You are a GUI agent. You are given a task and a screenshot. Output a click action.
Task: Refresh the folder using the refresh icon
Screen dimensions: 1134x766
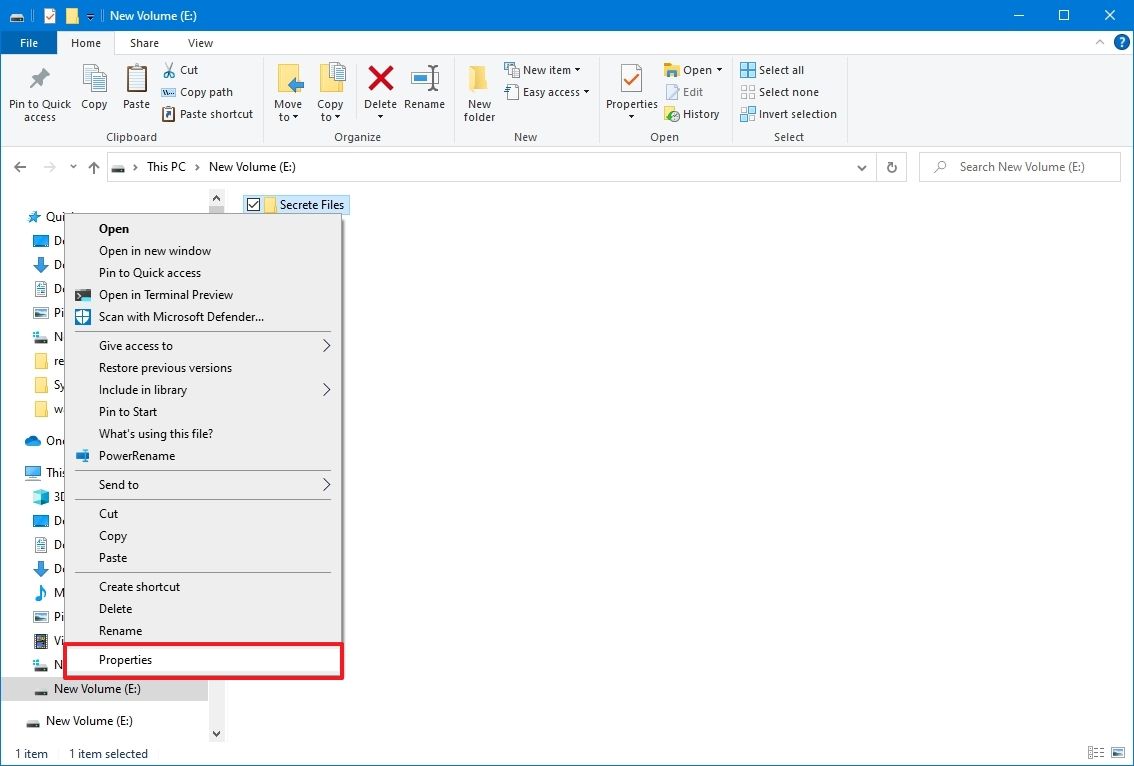[891, 167]
